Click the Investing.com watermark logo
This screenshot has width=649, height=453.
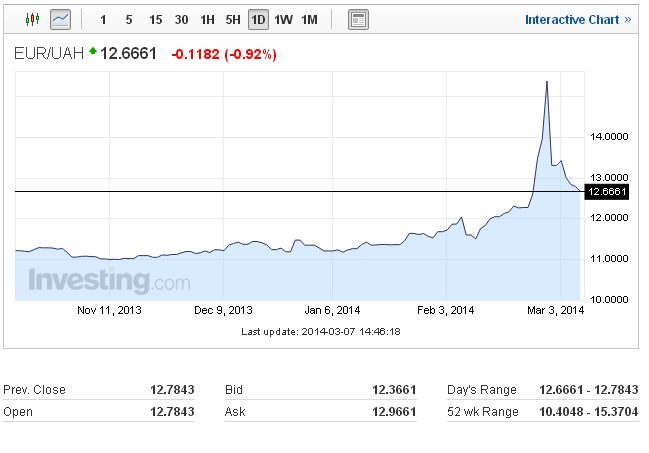pos(110,280)
